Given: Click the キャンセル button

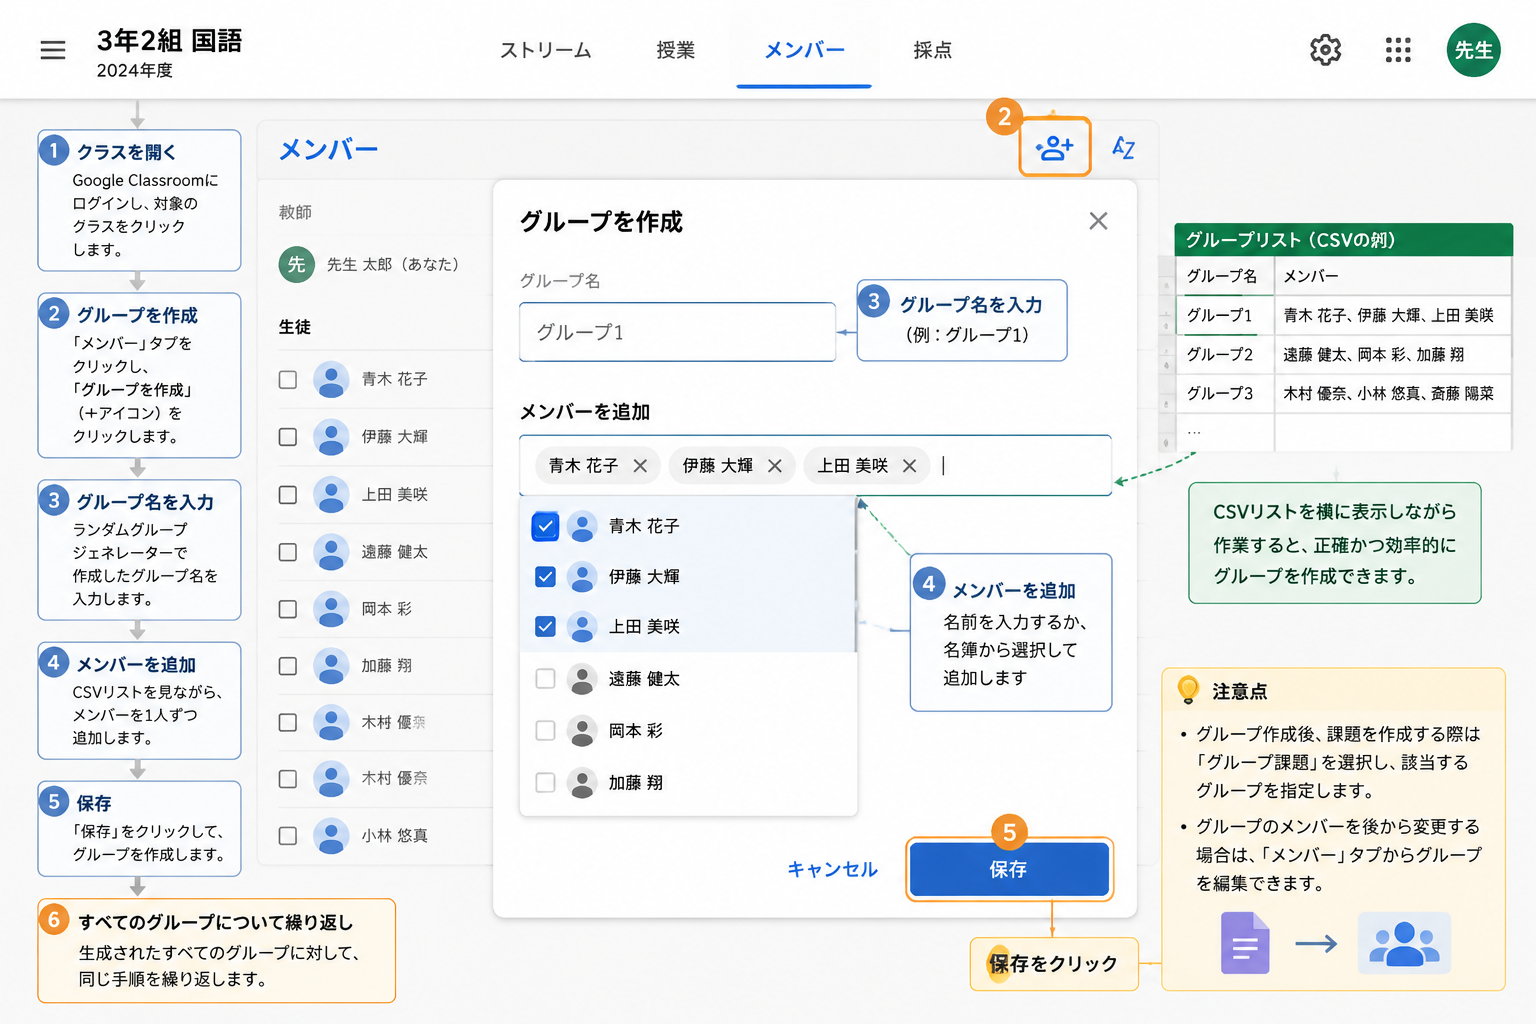Looking at the screenshot, I should click(x=833, y=869).
